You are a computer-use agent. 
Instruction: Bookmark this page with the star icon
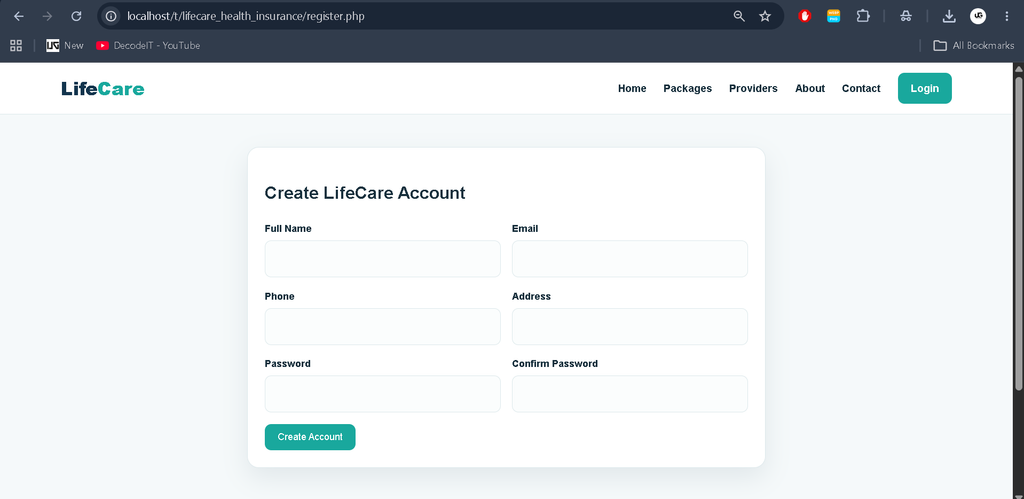click(x=765, y=16)
